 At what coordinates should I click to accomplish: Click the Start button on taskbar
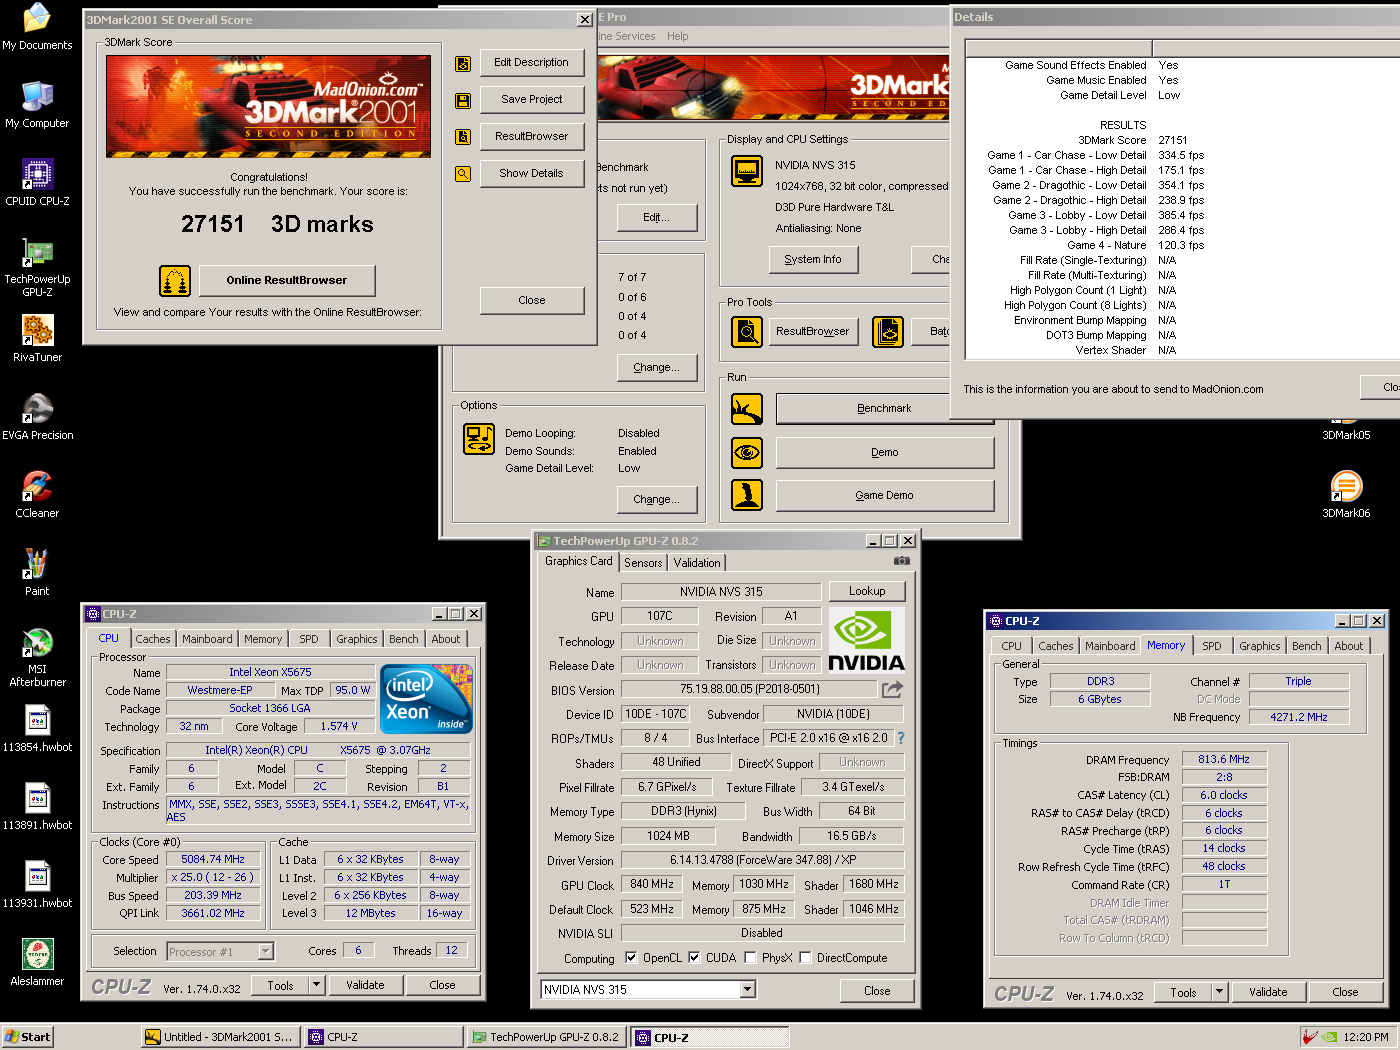coord(28,1037)
